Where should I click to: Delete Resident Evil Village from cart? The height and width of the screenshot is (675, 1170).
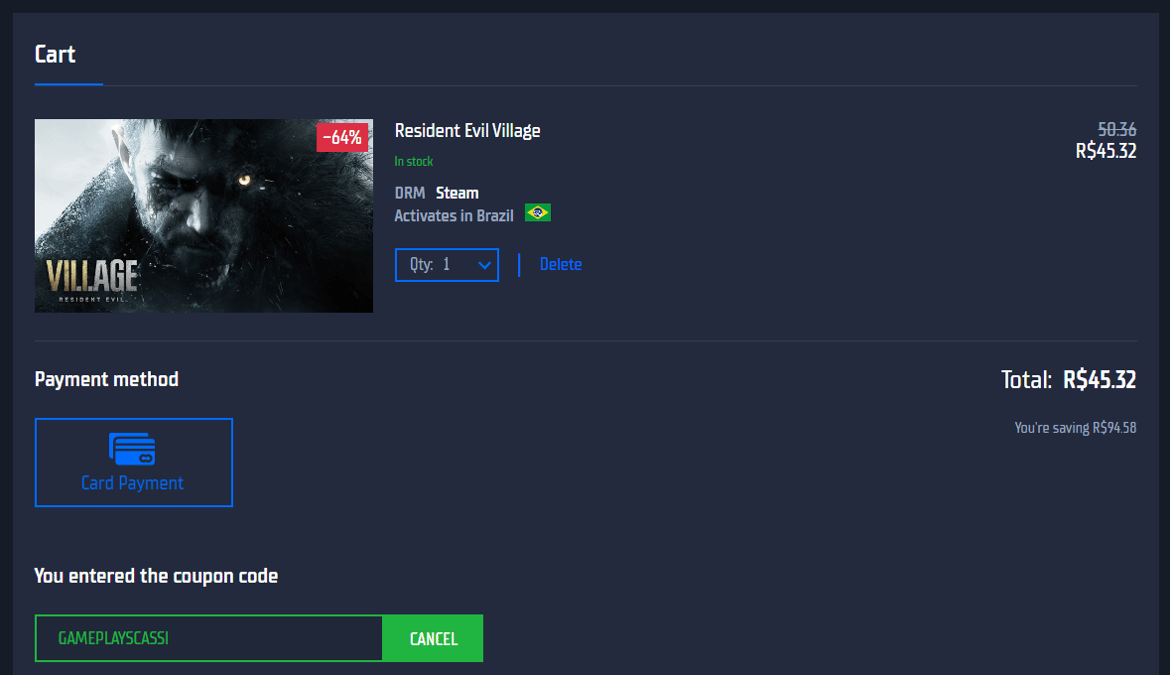560,265
